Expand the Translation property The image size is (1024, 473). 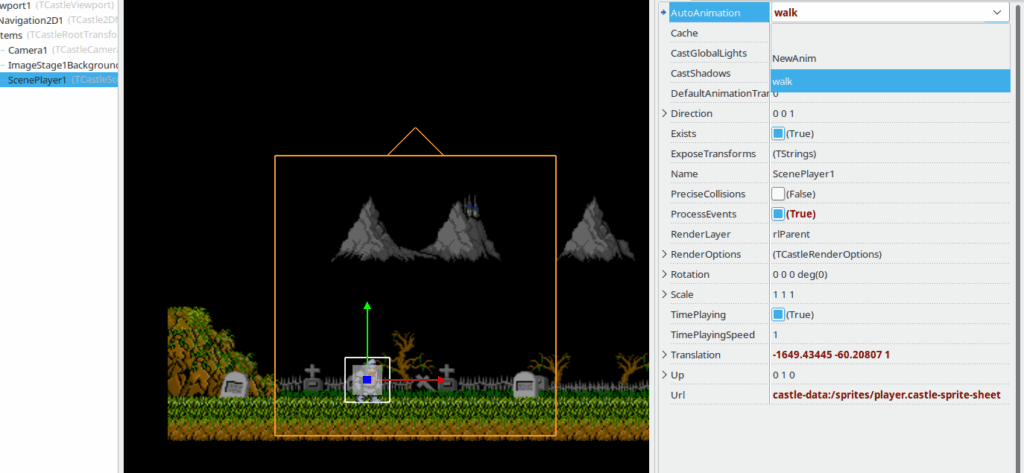tap(664, 355)
